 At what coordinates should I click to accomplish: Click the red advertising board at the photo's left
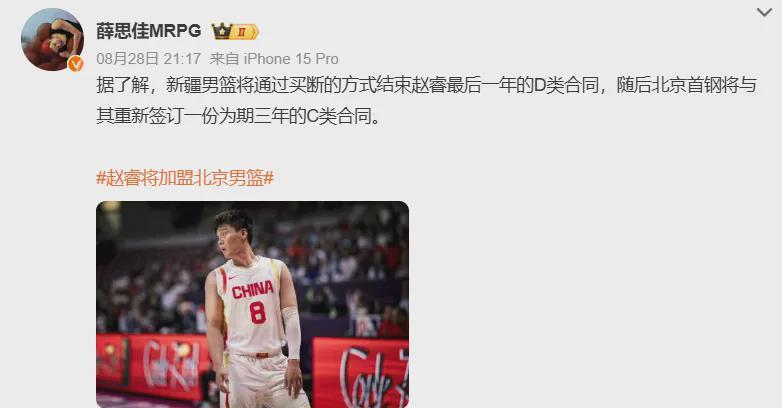153,365
